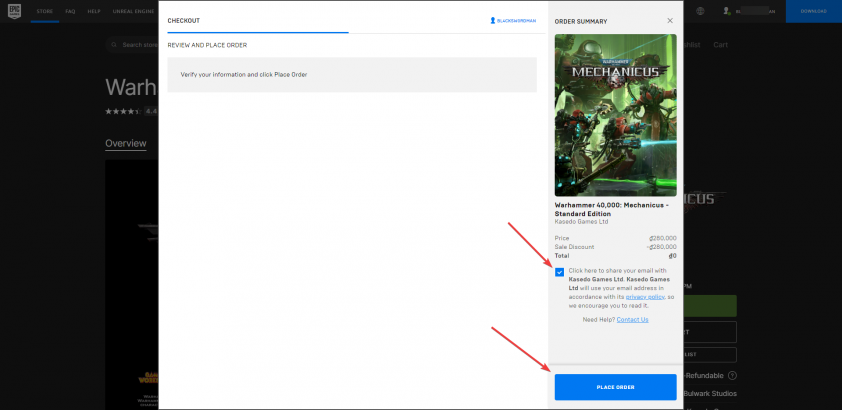This screenshot has width=842, height=410.
Task: Click the Download button in the top bar
Action: 814,11
